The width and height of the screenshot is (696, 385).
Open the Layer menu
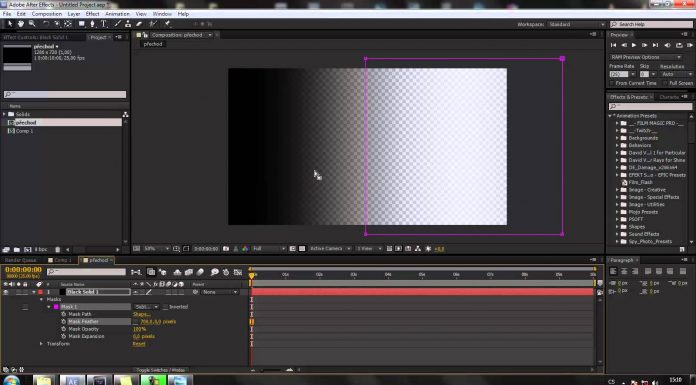tap(74, 14)
